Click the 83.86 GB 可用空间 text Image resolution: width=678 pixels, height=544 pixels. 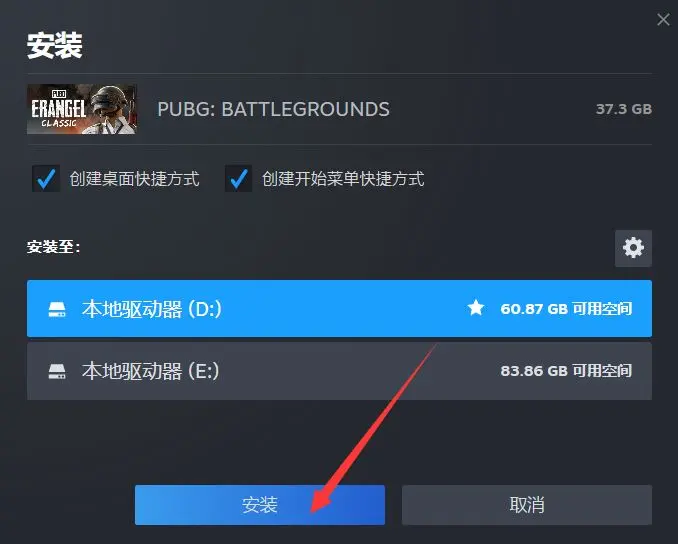[566, 371]
